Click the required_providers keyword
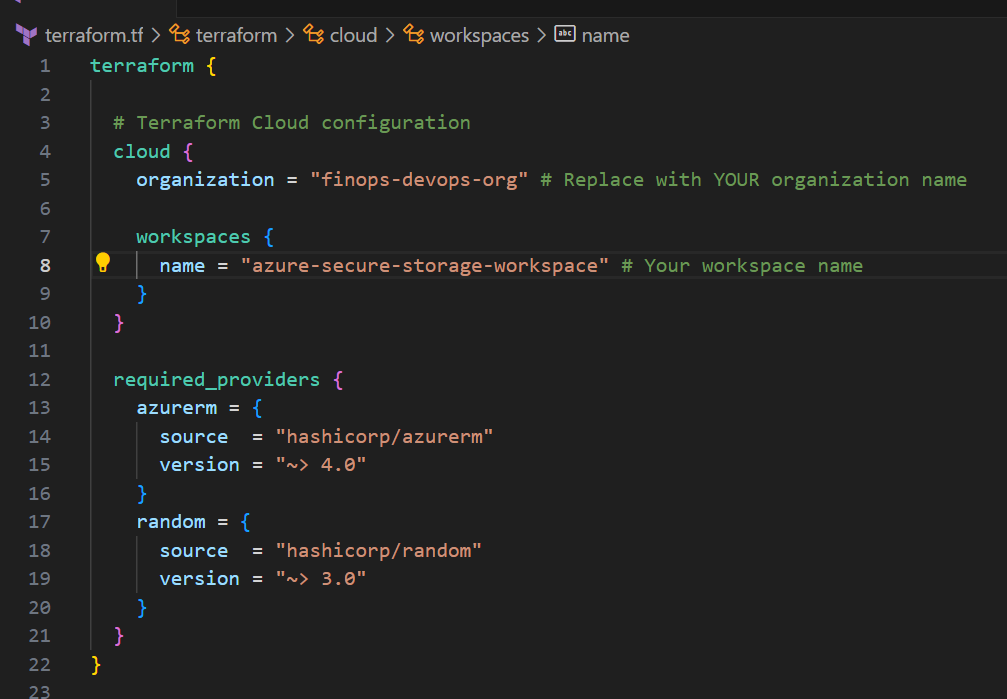 216,380
